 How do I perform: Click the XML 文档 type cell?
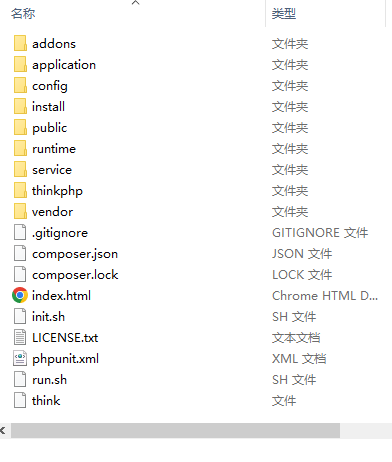point(299,359)
